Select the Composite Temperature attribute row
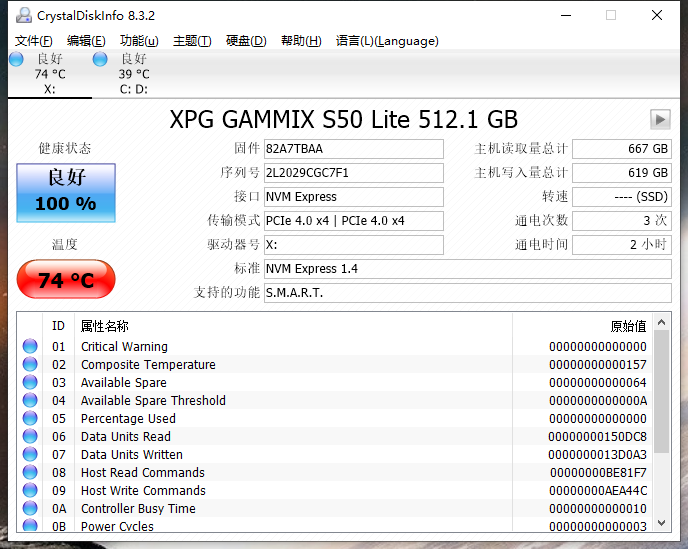The width and height of the screenshot is (688, 549). pyautogui.click(x=335, y=364)
